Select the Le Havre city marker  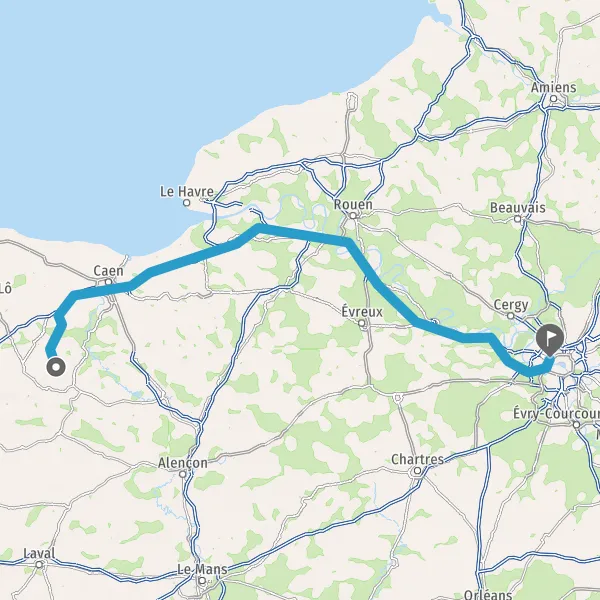point(187,202)
